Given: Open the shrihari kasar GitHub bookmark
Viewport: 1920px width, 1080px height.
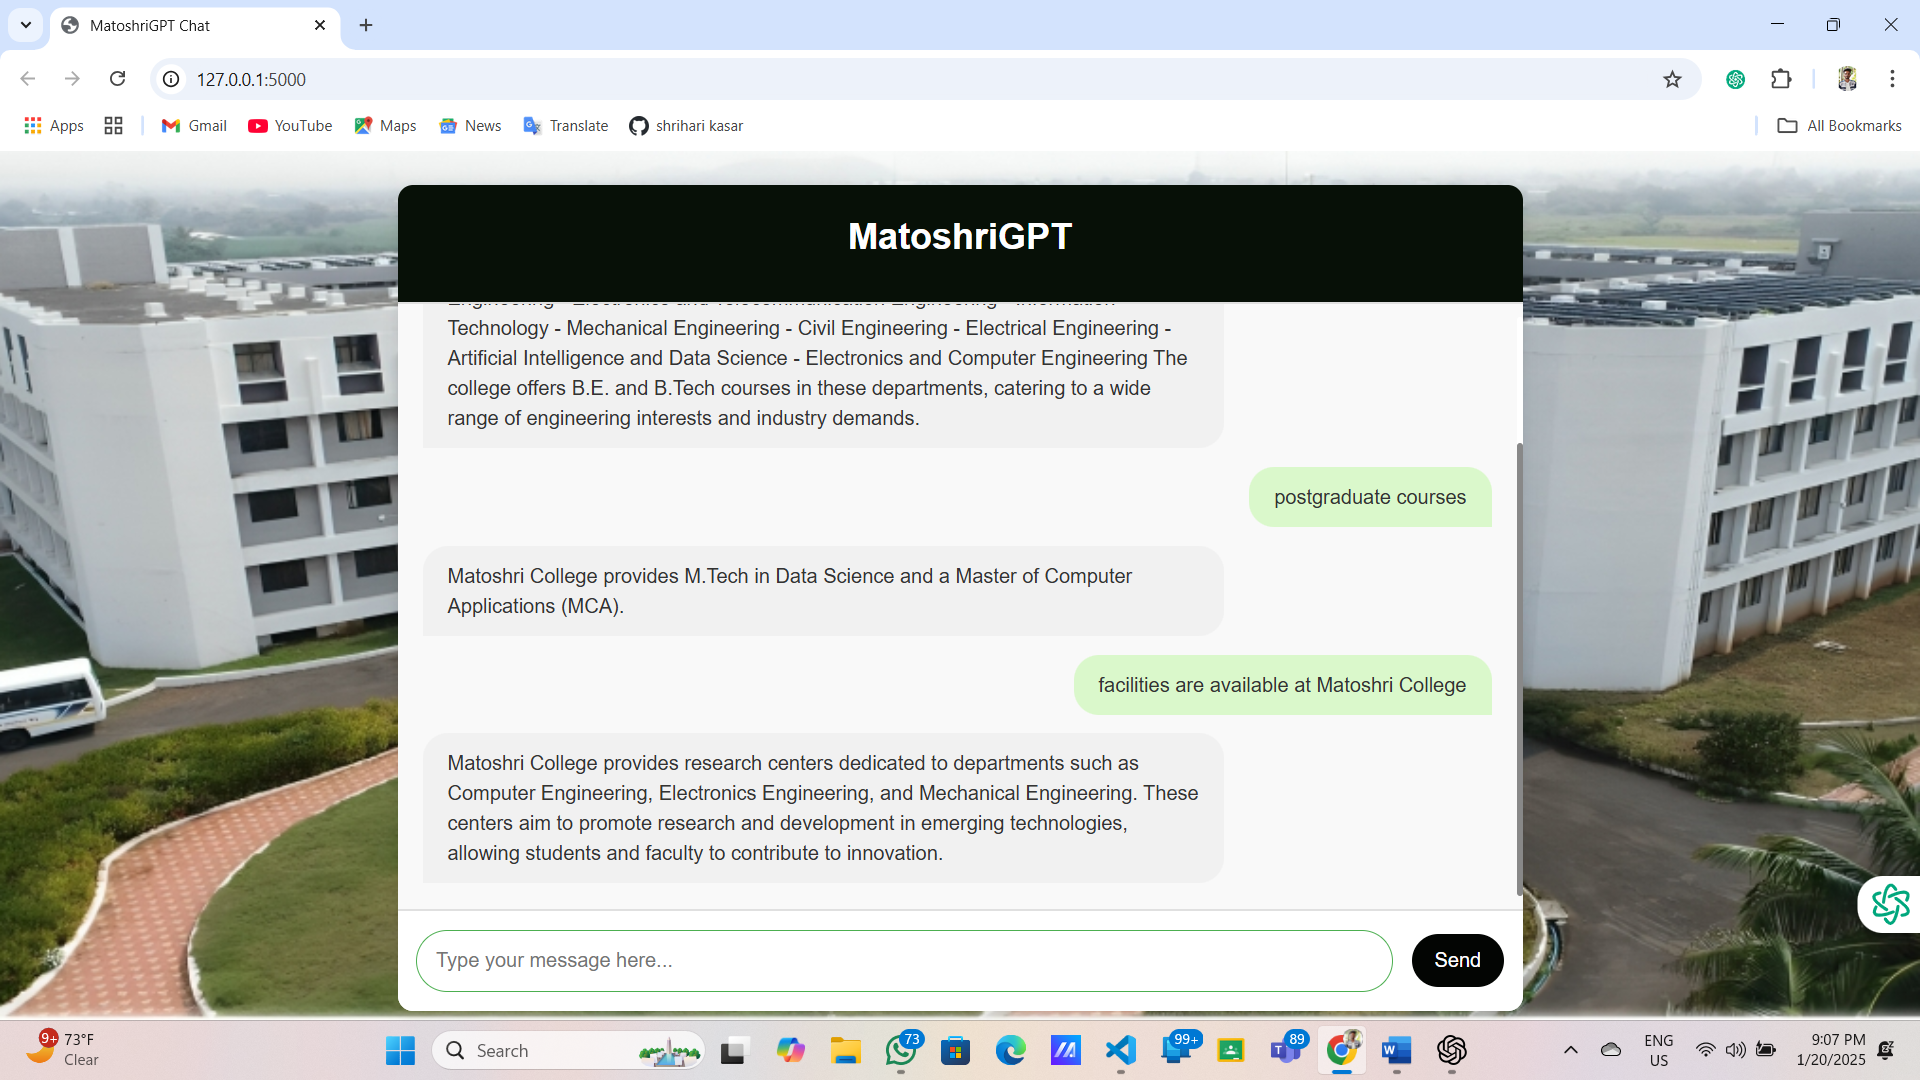Looking at the screenshot, I should (686, 125).
